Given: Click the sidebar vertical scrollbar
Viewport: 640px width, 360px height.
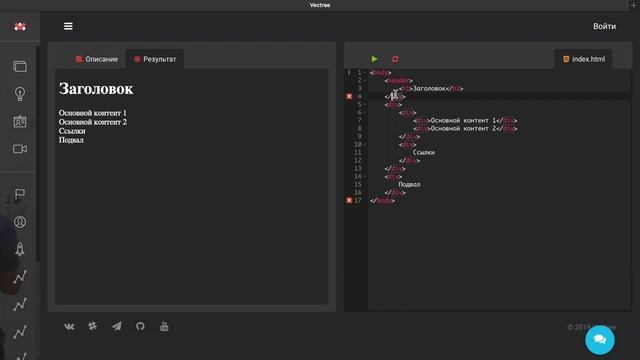Looking at the screenshot, I should click(38, 153).
